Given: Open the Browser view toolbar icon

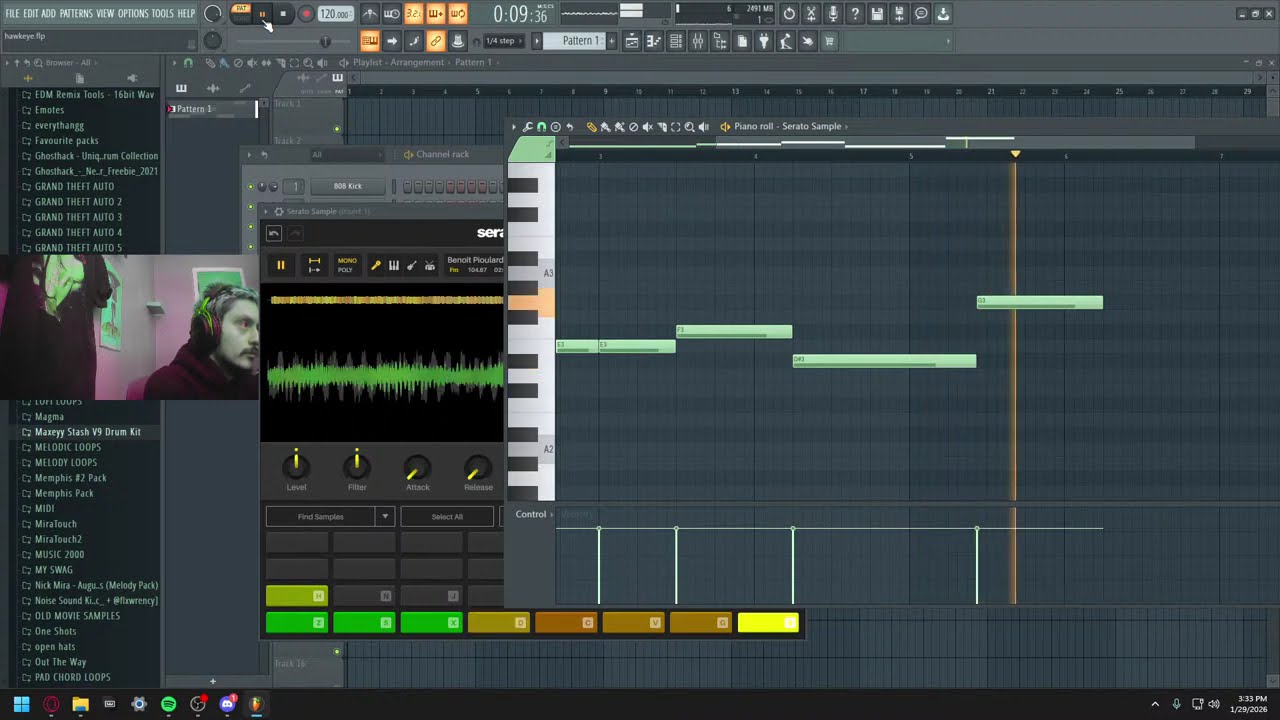Looking at the screenshot, I should pyautogui.click(x=720, y=41).
